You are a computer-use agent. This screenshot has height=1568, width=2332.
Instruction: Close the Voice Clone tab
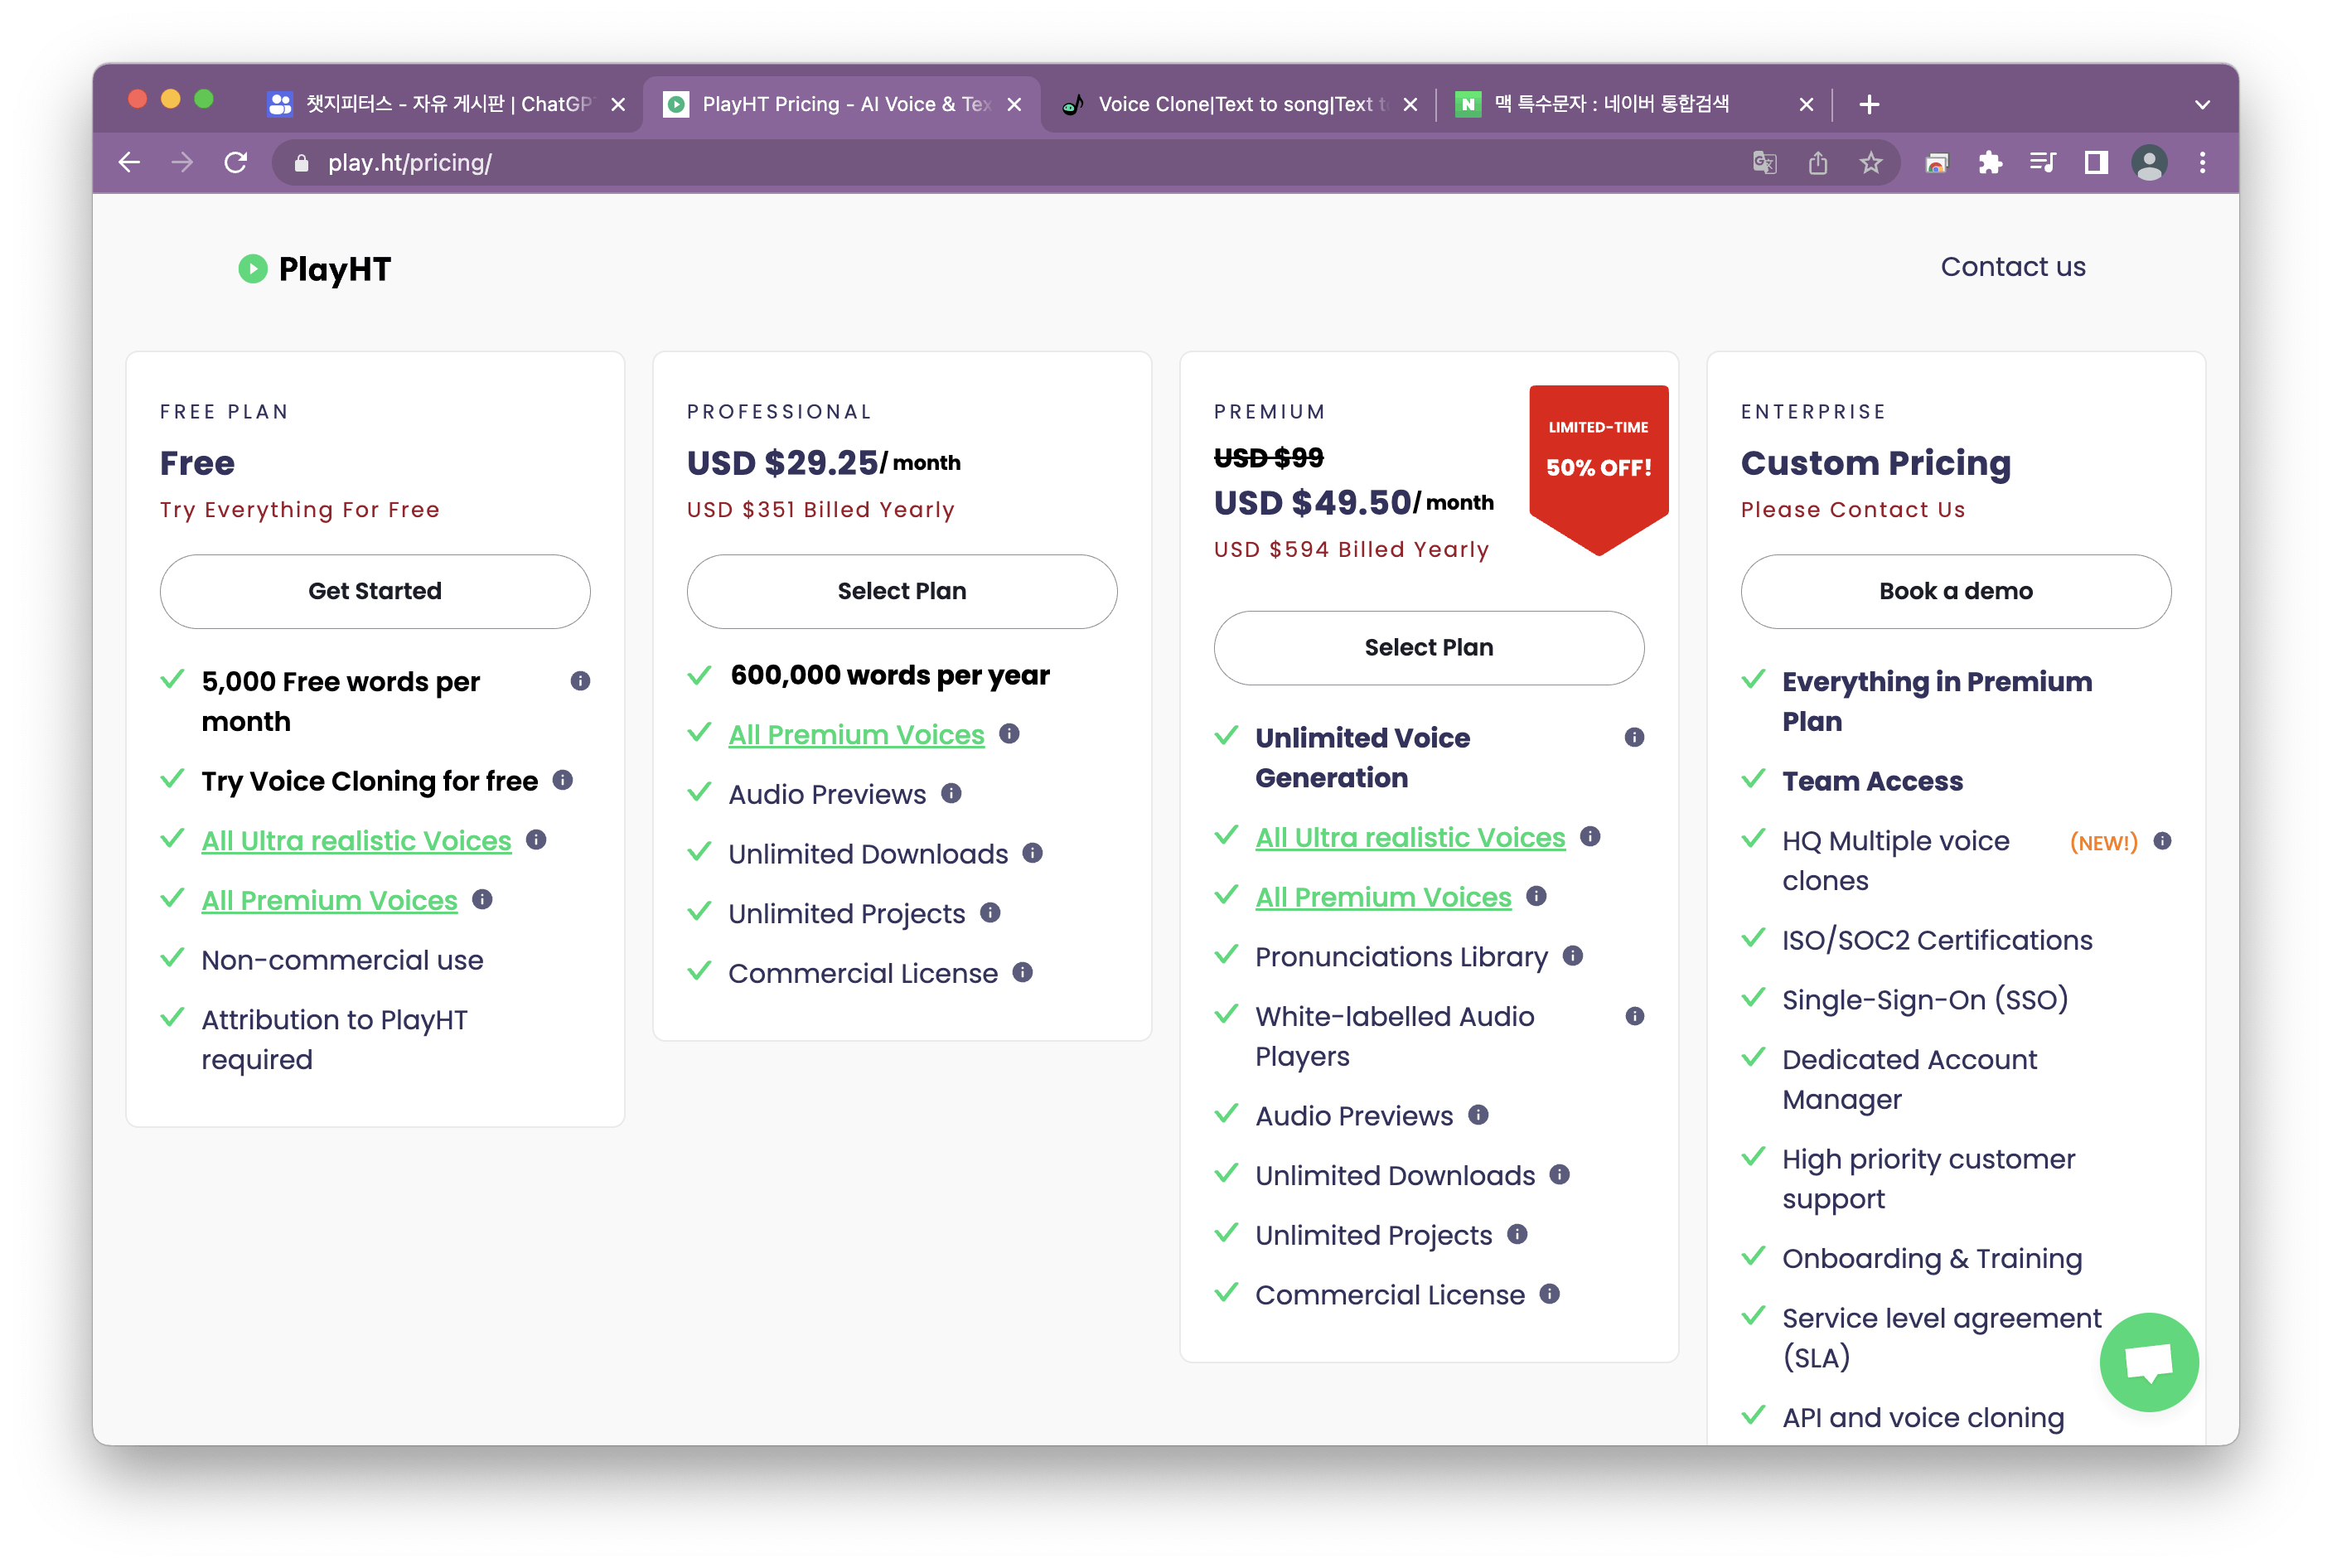pyautogui.click(x=1409, y=104)
